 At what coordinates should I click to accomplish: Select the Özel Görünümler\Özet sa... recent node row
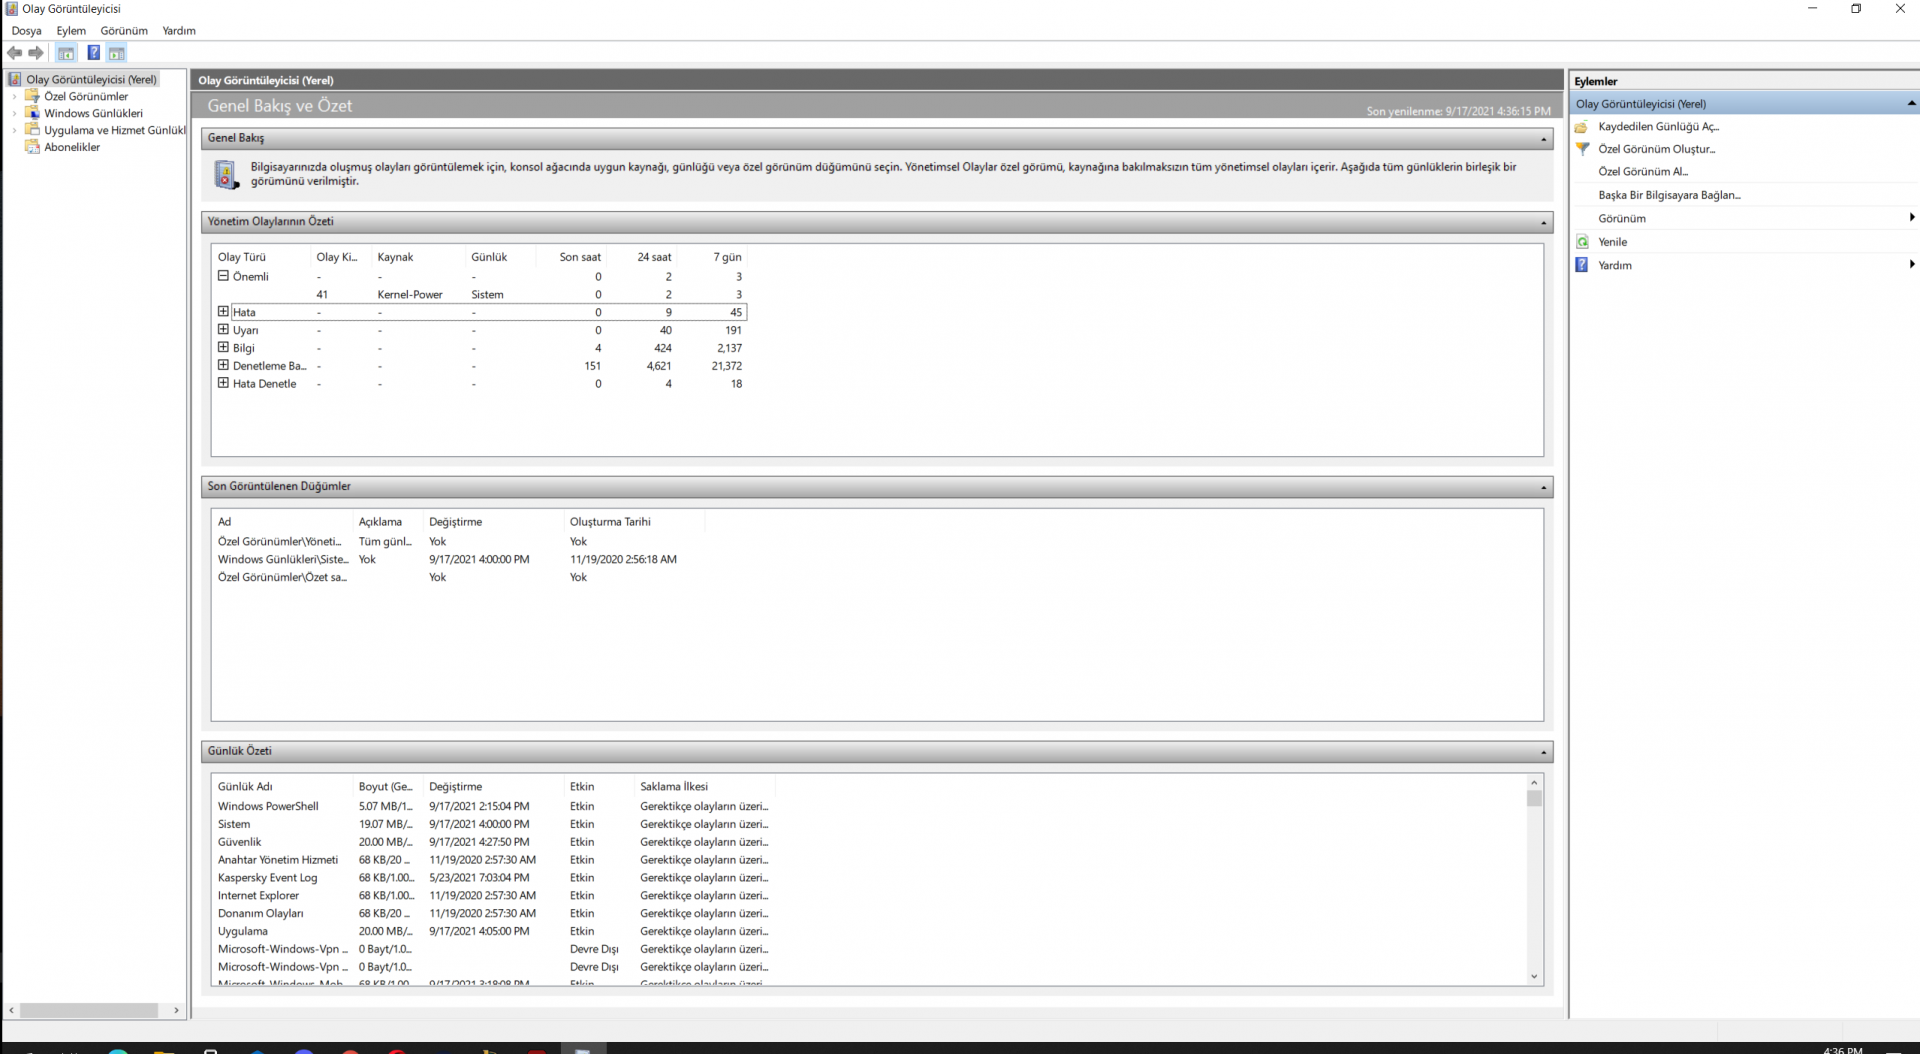[460, 578]
